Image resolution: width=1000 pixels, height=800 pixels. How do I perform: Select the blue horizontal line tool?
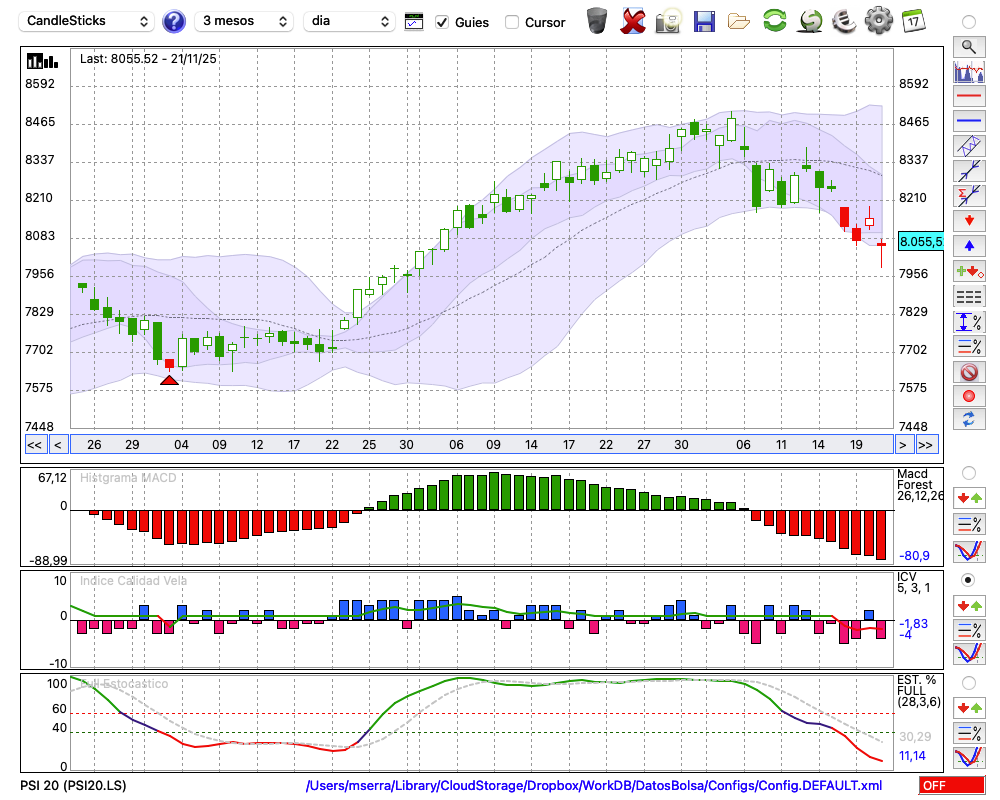969,121
